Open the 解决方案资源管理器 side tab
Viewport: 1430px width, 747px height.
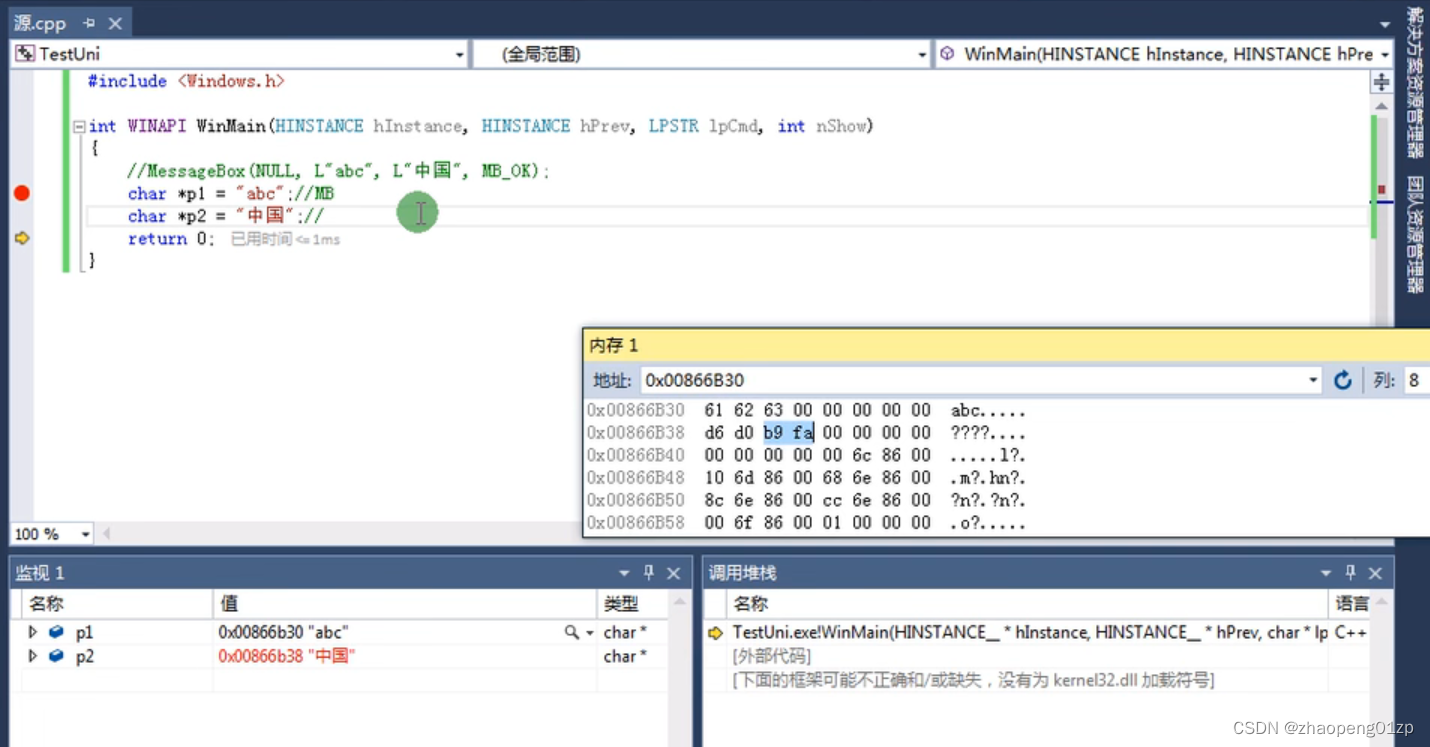(x=1415, y=83)
